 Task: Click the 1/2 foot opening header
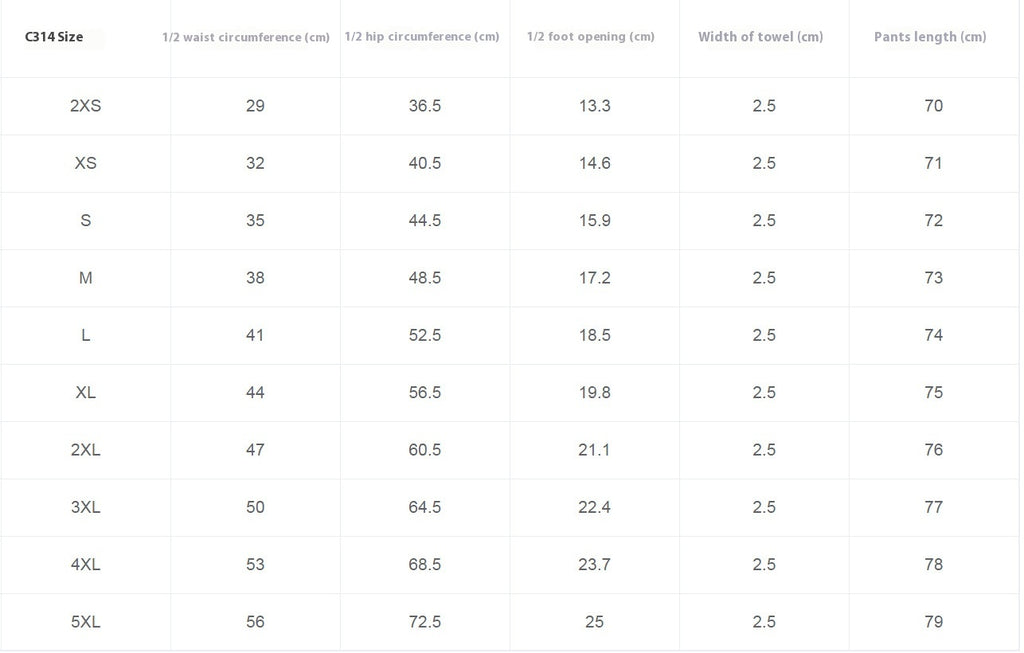(x=591, y=37)
